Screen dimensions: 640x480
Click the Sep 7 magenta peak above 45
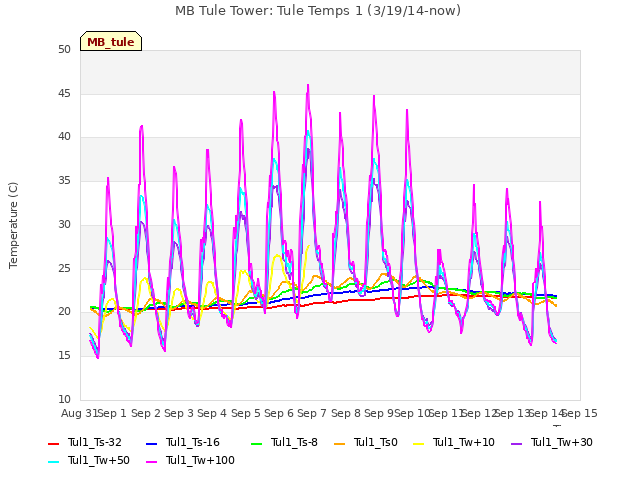[x=308, y=85]
